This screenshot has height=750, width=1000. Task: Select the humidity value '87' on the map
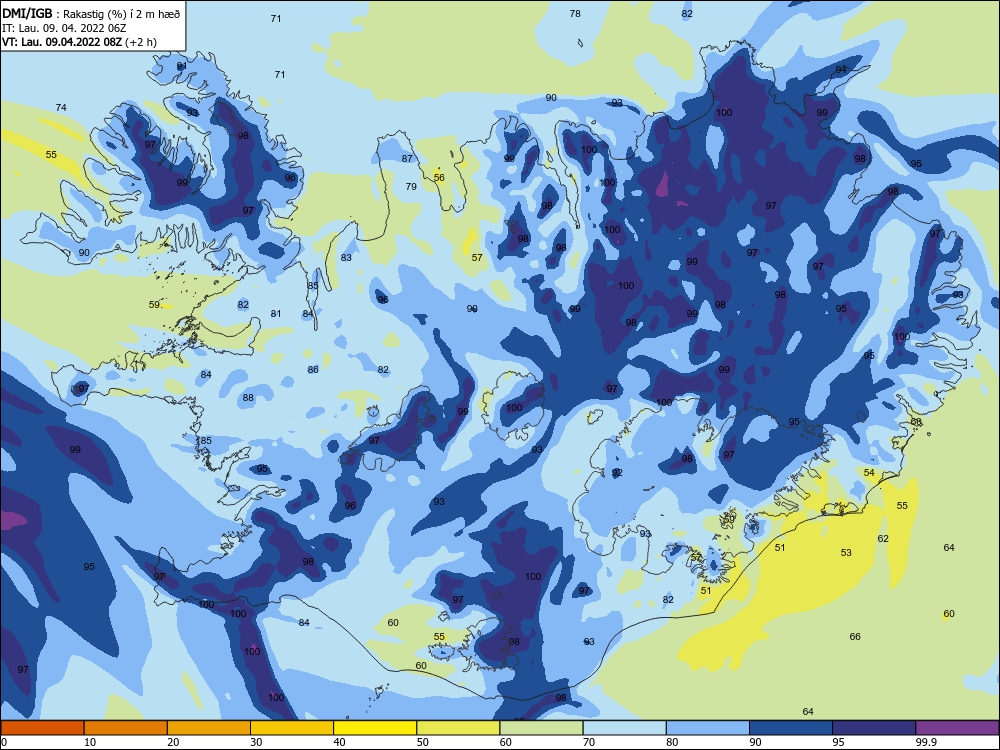tap(408, 159)
